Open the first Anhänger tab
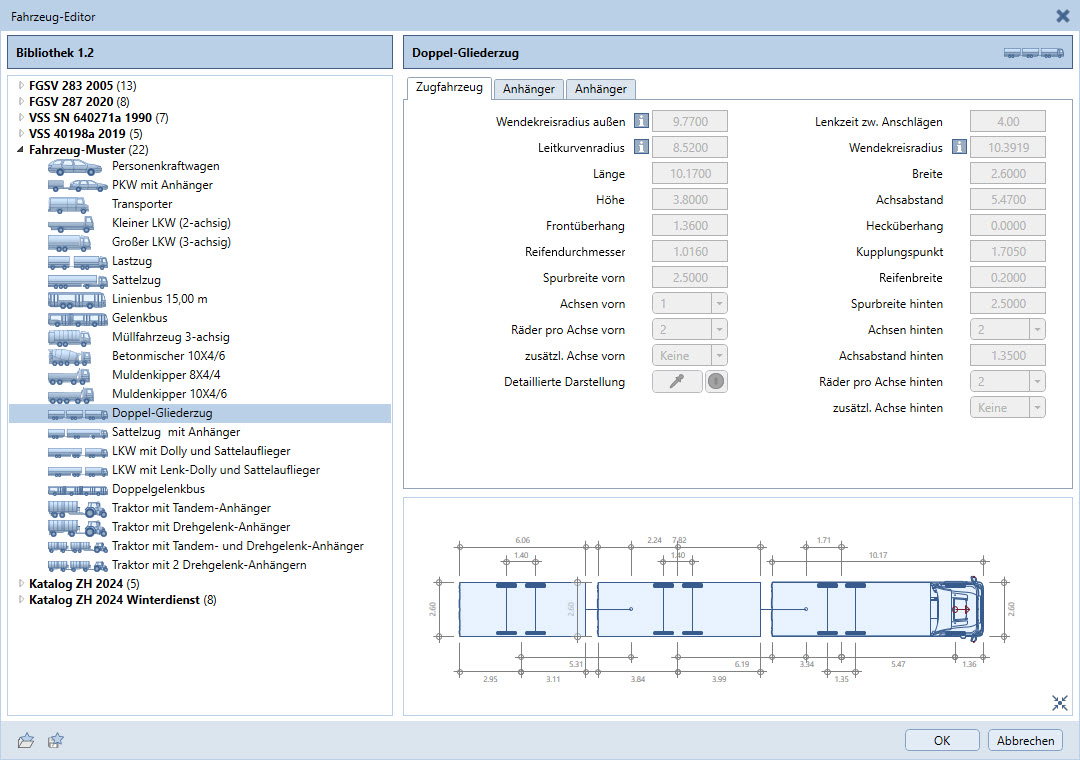The height and width of the screenshot is (760, 1080). tap(529, 89)
